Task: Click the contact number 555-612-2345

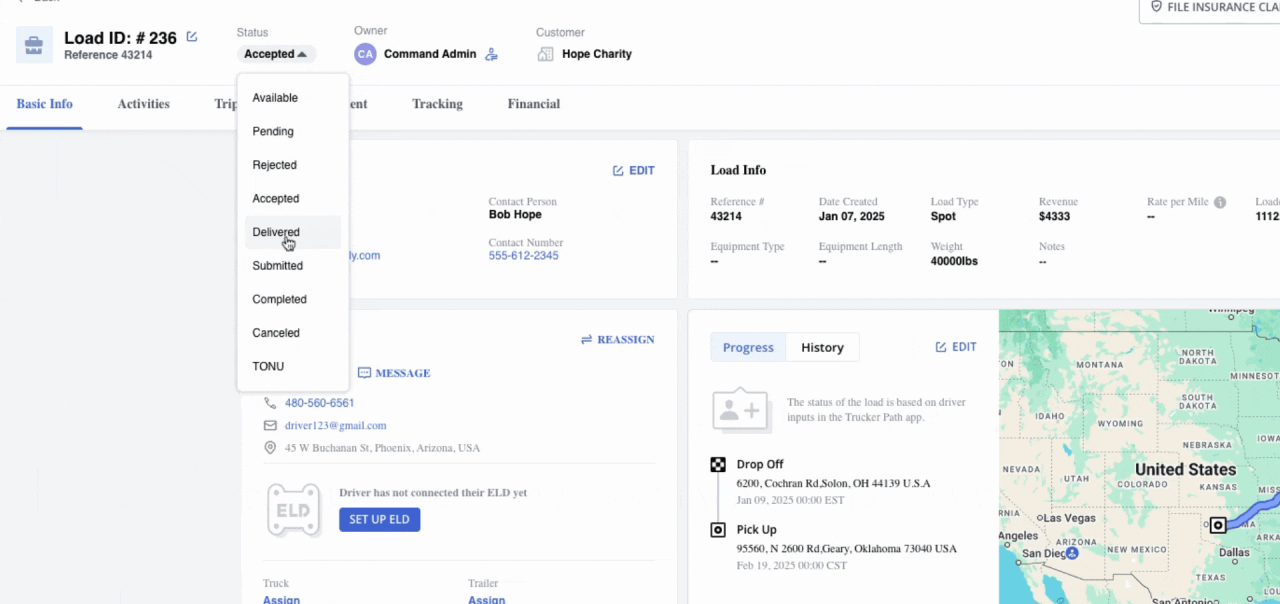Action: 523,256
